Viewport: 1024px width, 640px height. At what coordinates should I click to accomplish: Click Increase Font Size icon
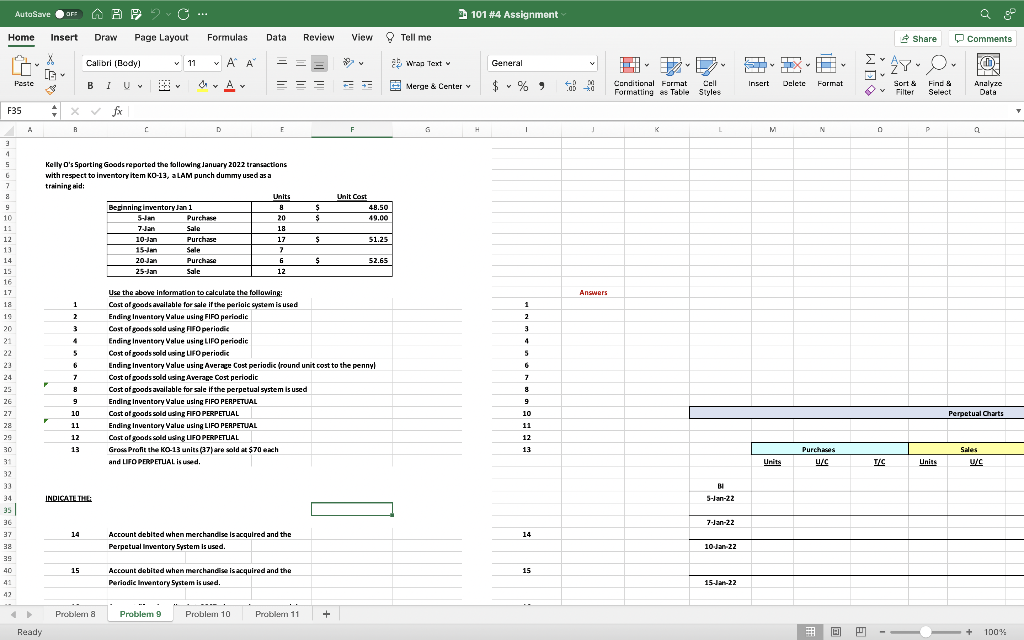pos(232,63)
